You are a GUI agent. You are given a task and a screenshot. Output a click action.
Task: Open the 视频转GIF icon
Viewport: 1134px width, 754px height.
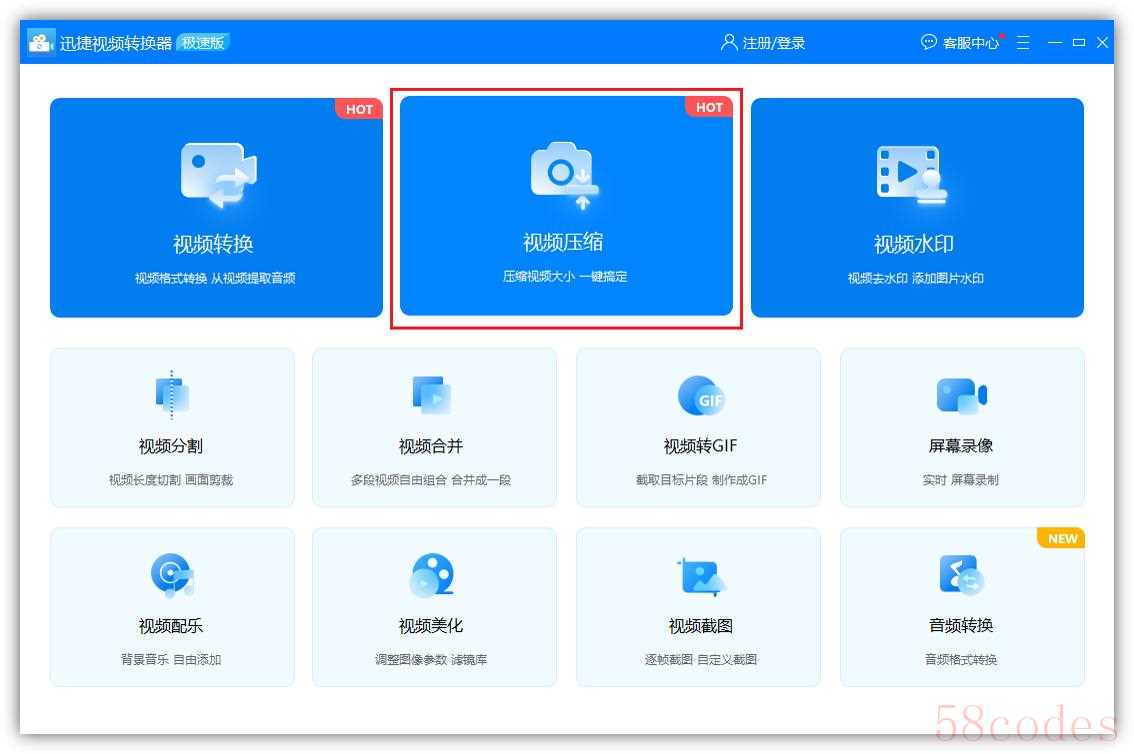click(x=701, y=395)
